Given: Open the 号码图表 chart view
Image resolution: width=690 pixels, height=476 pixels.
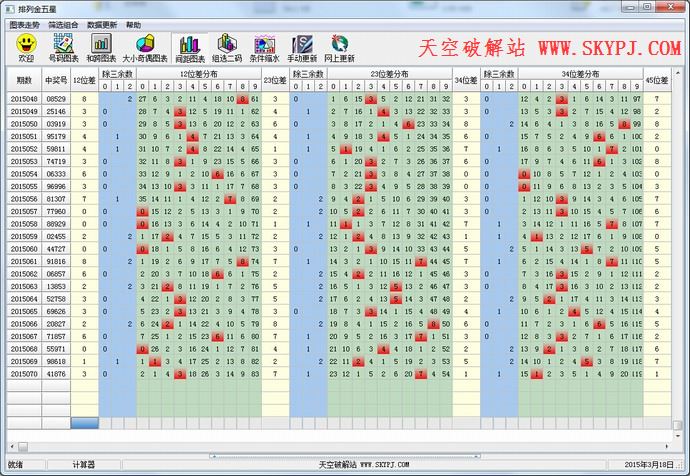Looking at the screenshot, I should click(65, 48).
